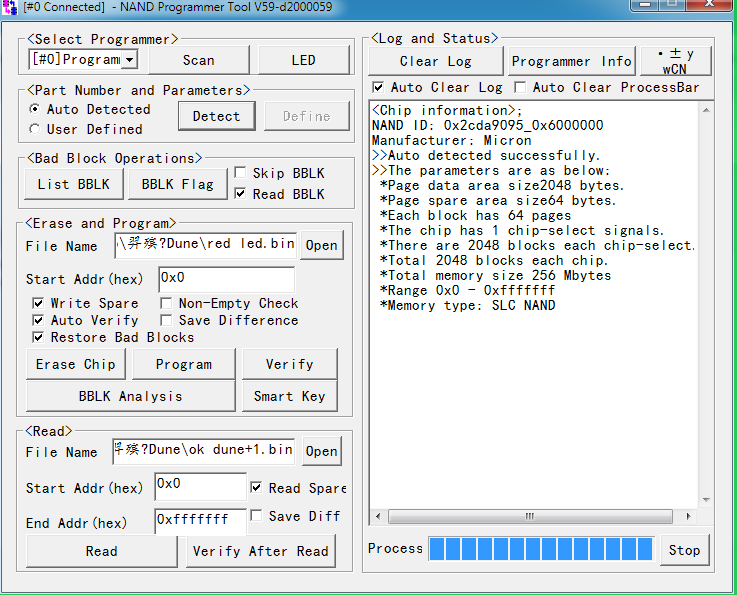This screenshot has height=595, width=737.
Task: Select the Auto Detected radio option
Action: pos(36,109)
